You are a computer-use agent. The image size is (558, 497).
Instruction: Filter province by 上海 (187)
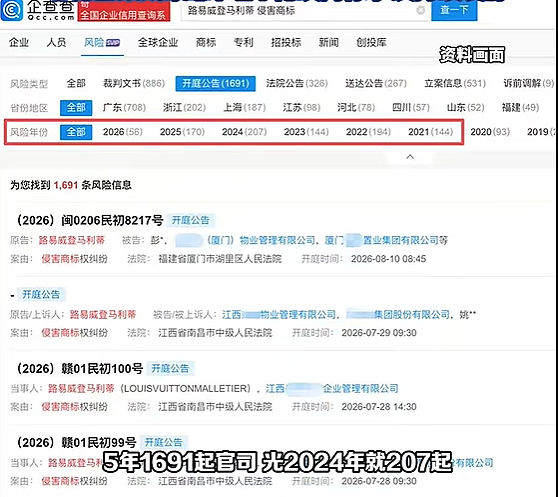[244, 107]
